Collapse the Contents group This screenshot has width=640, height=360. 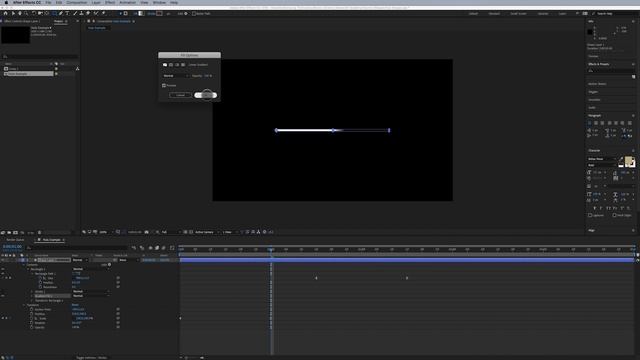pyautogui.click(x=24, y=264)
